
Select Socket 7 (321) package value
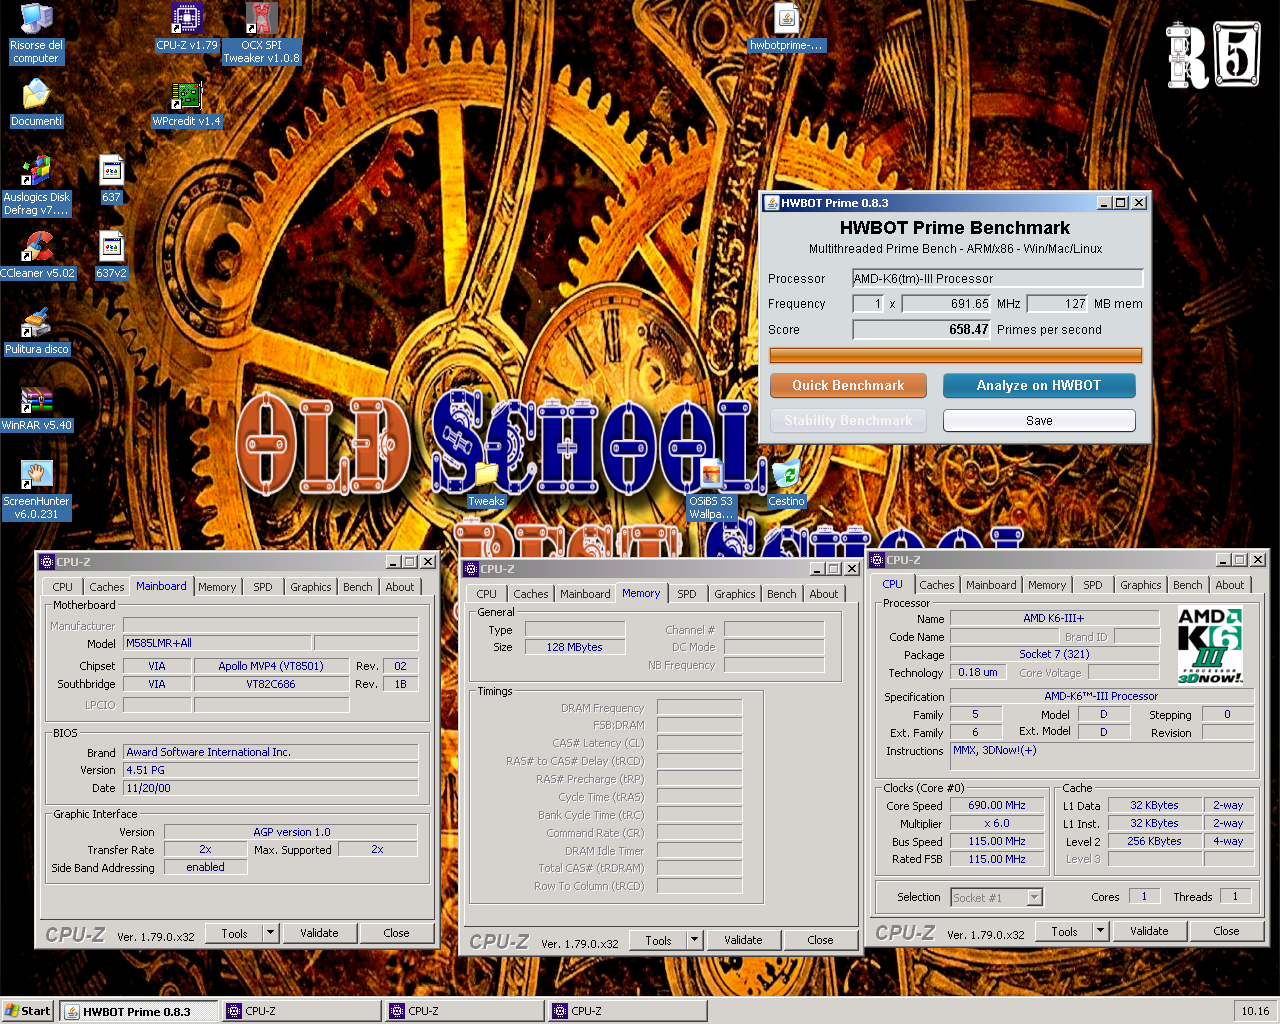(x=1054, y=654)
